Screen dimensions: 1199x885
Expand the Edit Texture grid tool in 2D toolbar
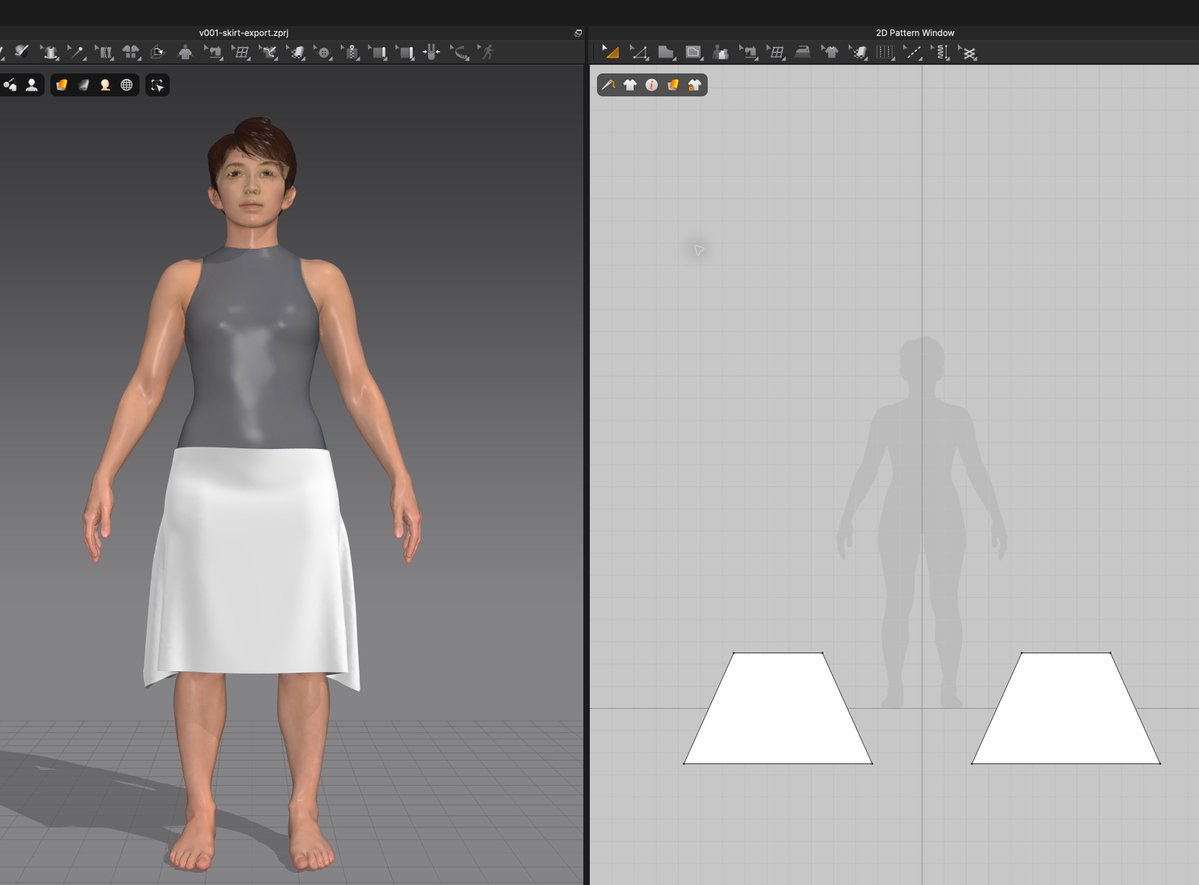(775, 52)
